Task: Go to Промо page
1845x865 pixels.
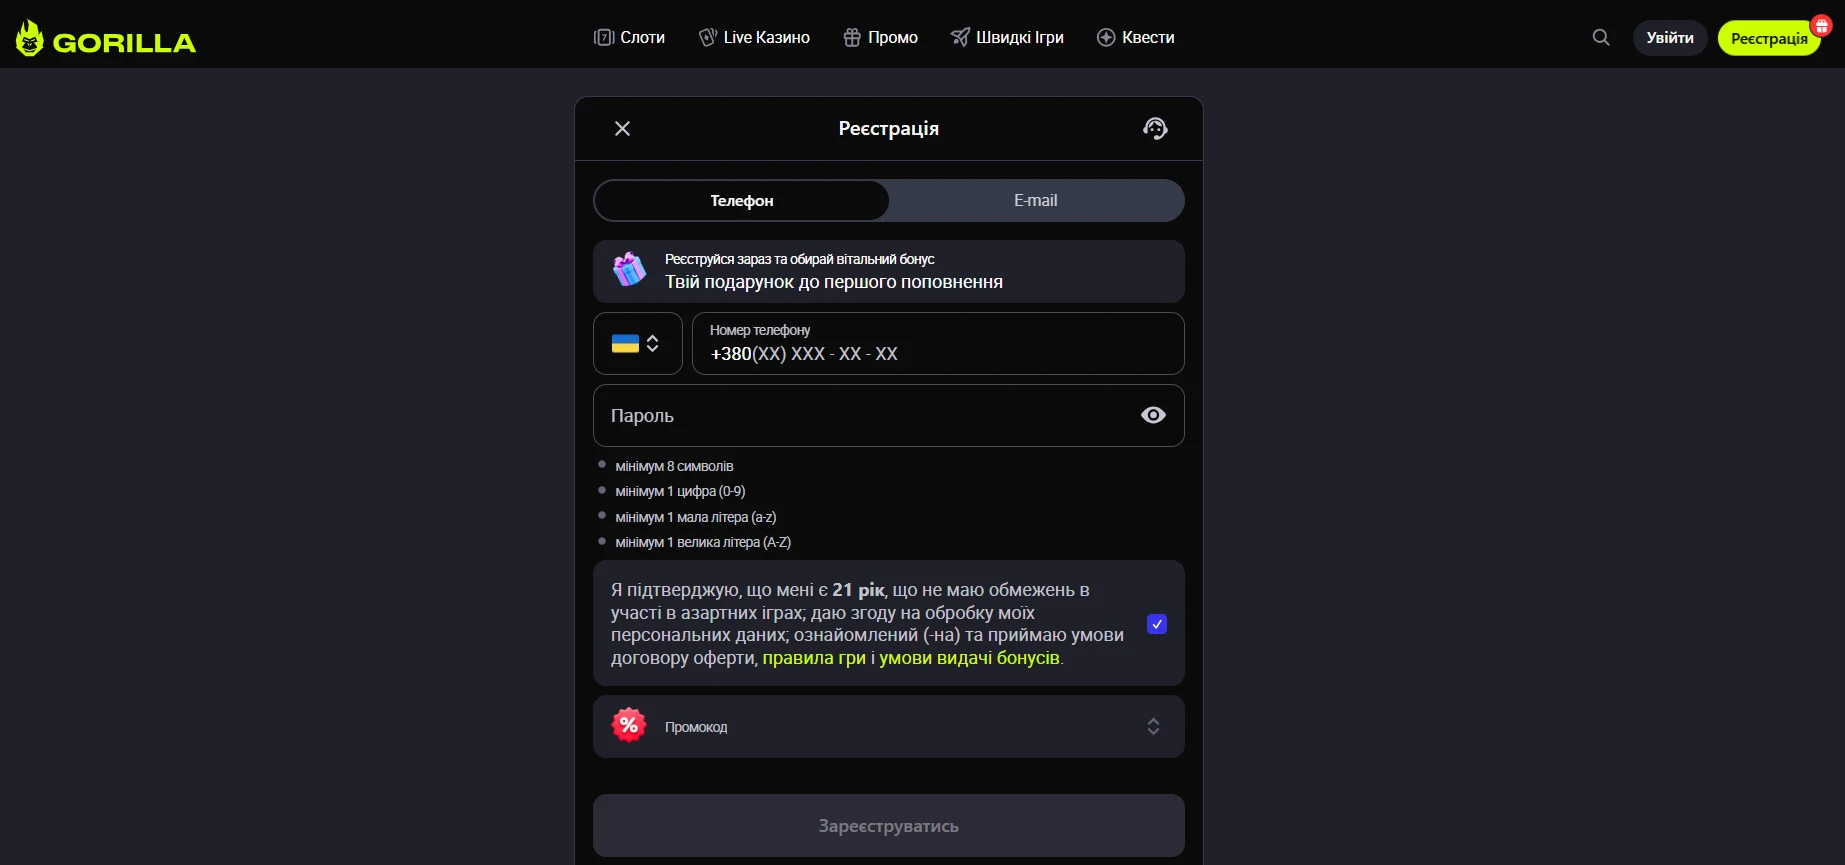Action: tap(880, 37)
